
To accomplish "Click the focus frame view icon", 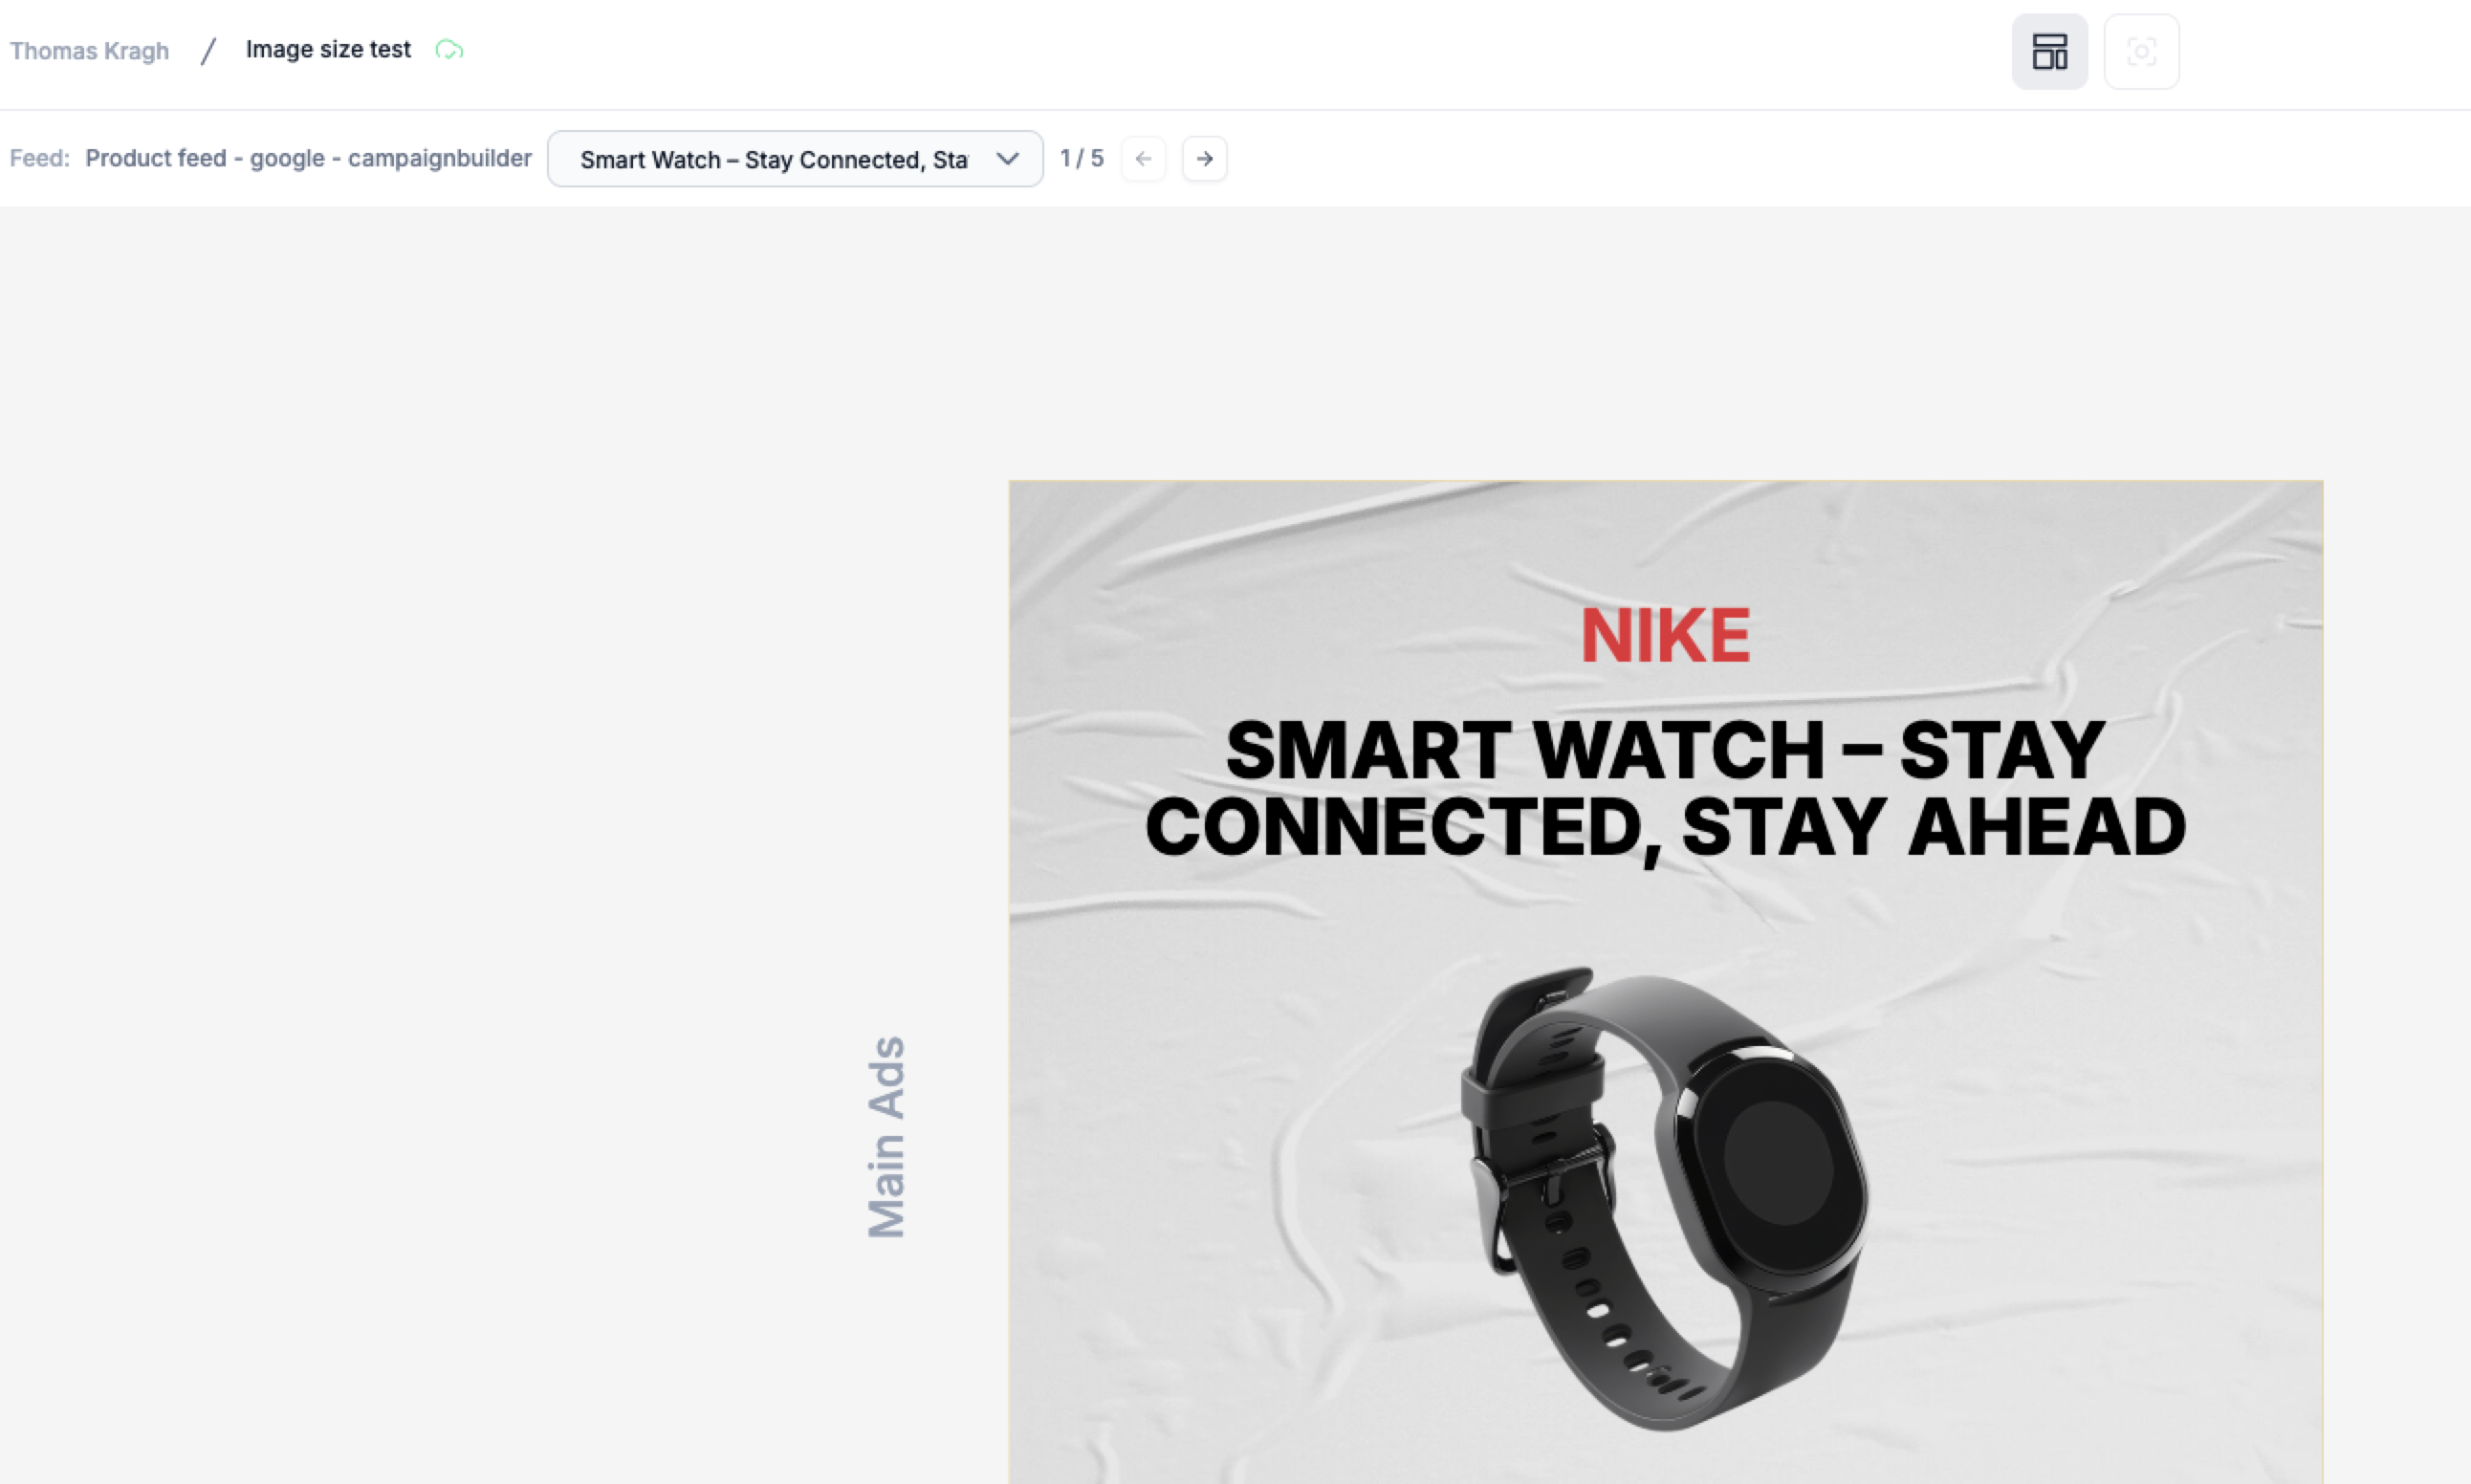I will click(x=2141, y=51).
